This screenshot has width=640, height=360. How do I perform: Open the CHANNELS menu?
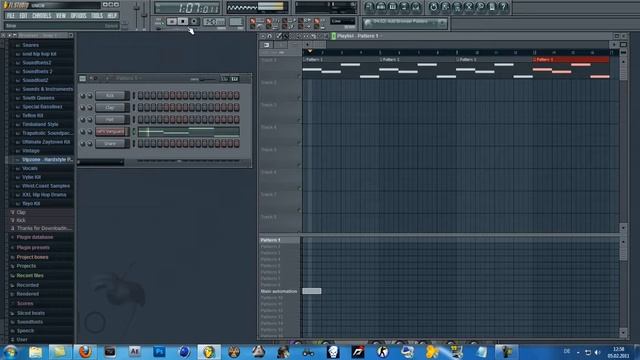tap(42, 16)
